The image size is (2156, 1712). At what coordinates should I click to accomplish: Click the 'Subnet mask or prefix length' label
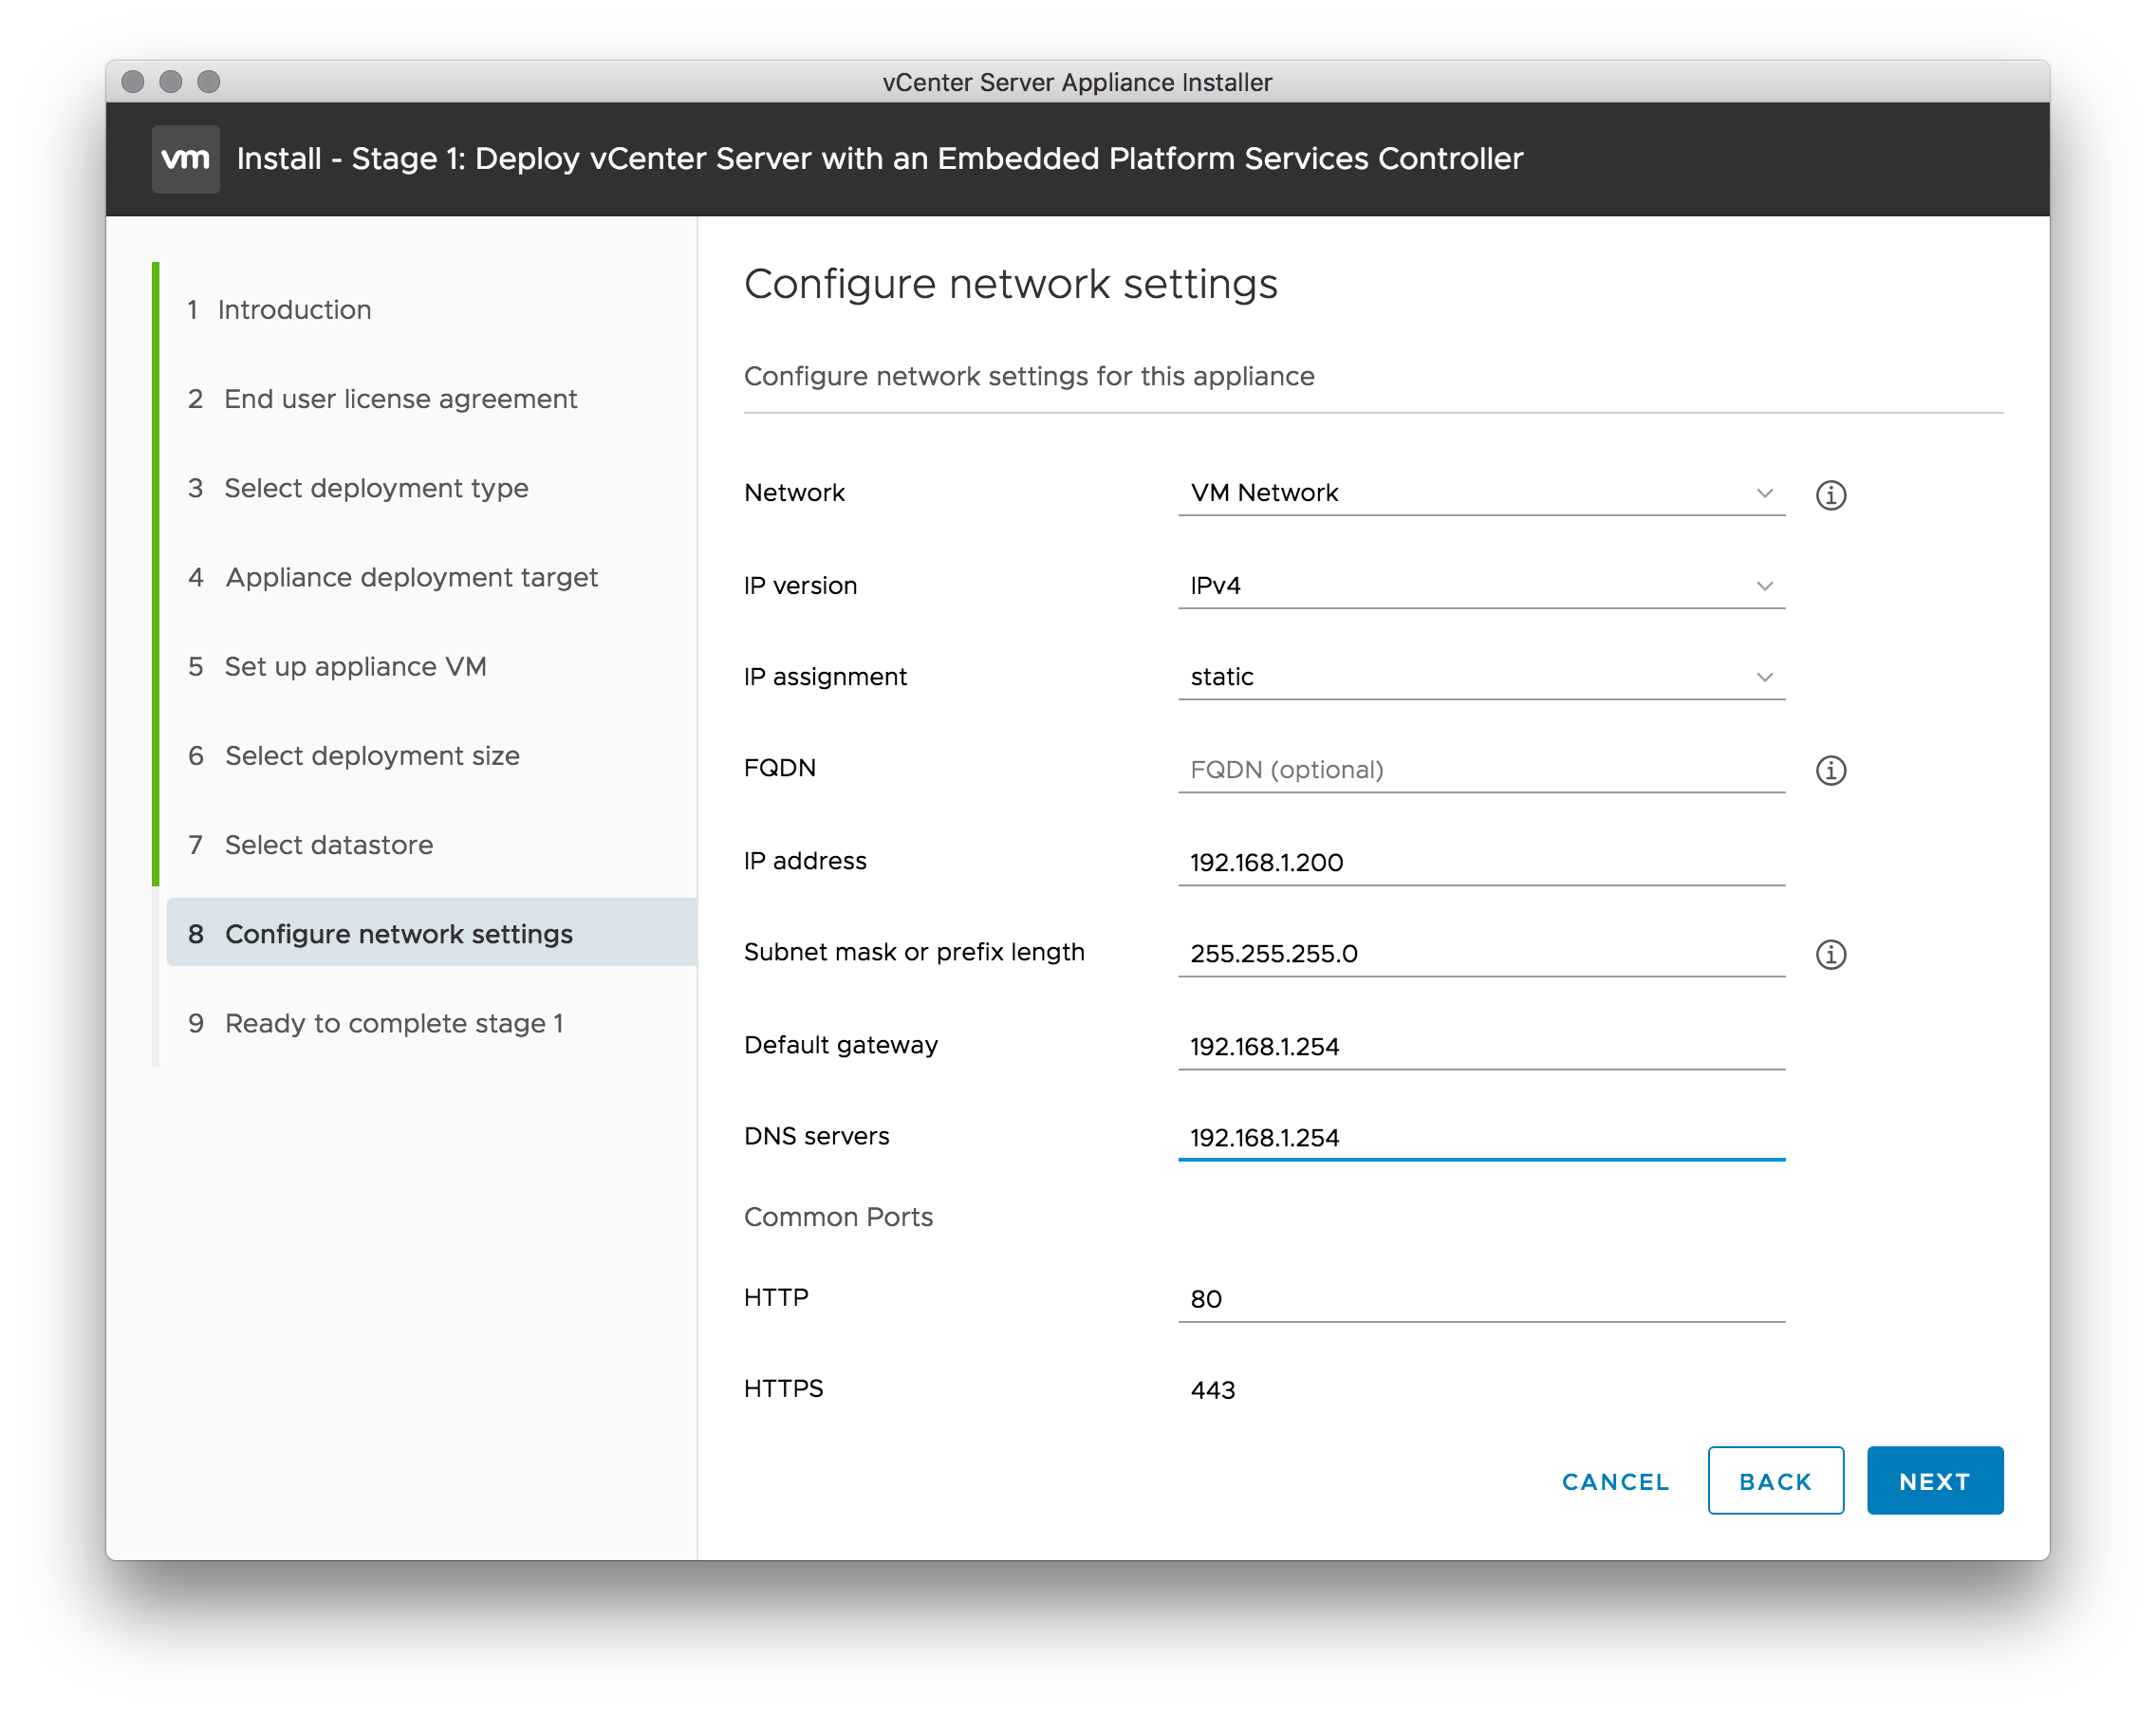click(x=914, y=952)
